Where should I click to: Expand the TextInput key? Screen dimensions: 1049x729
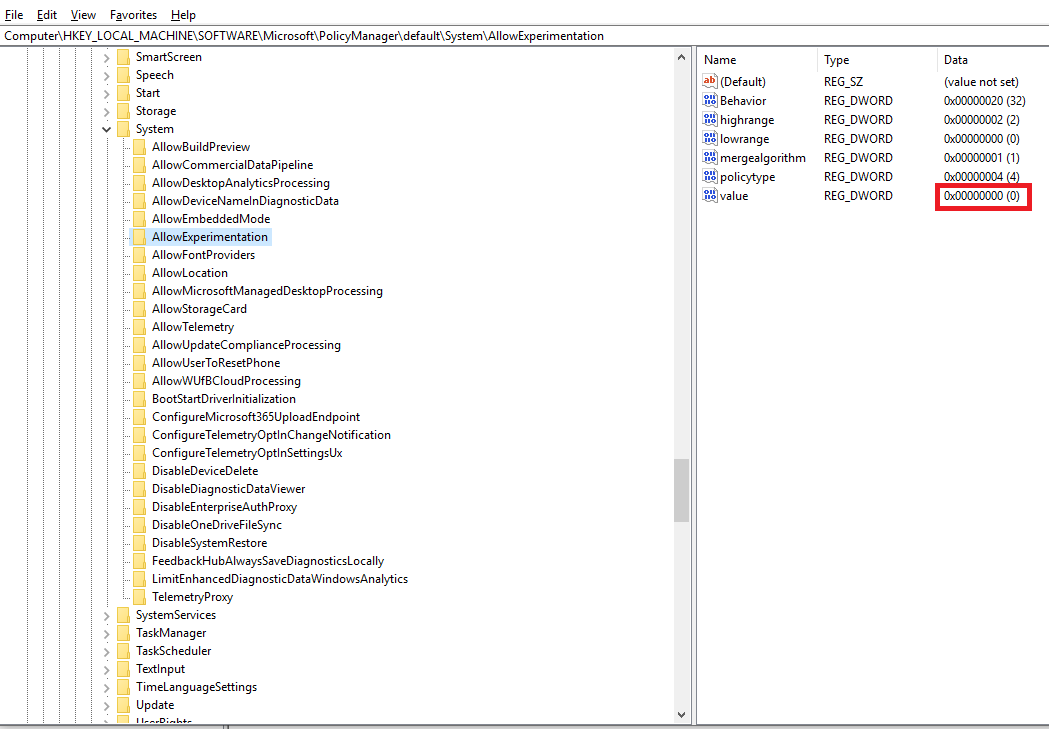click(x=106, y=670)
